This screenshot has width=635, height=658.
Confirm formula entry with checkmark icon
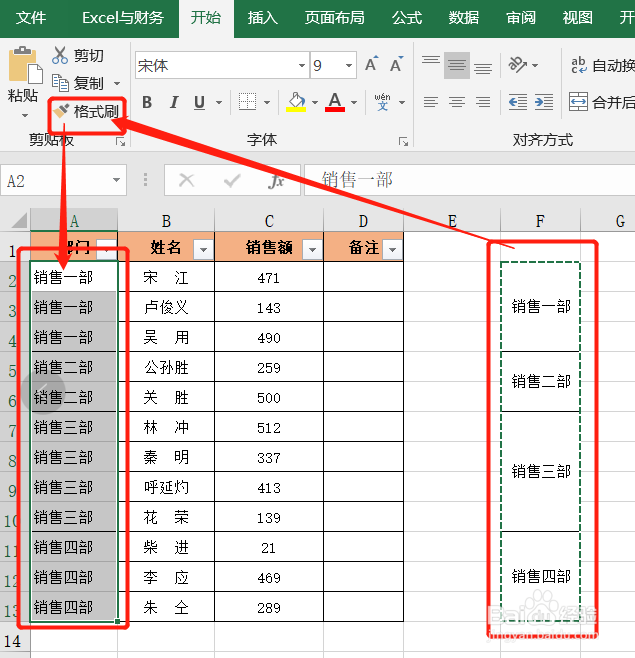[232, 181]
